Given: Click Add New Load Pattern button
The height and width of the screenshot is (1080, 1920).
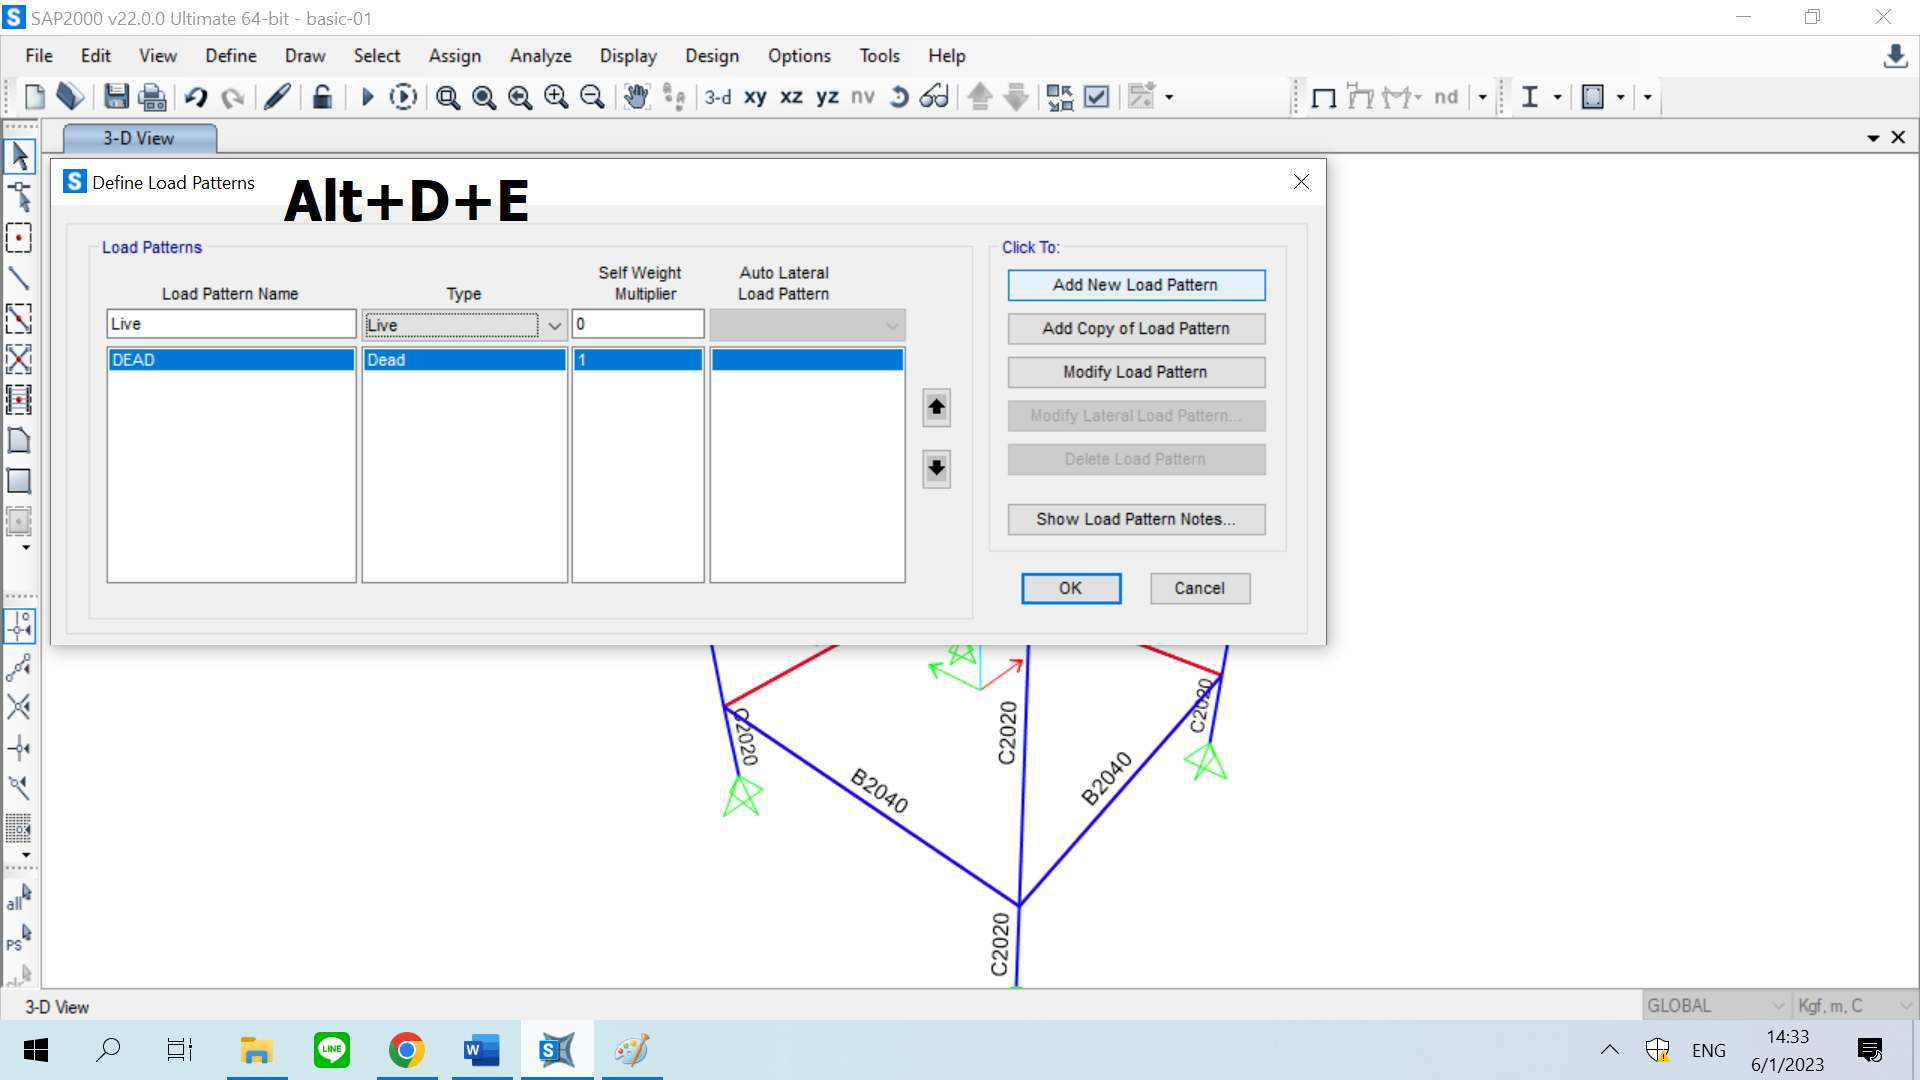Looking at the screenshot, I should click(x=1136, y=285).
